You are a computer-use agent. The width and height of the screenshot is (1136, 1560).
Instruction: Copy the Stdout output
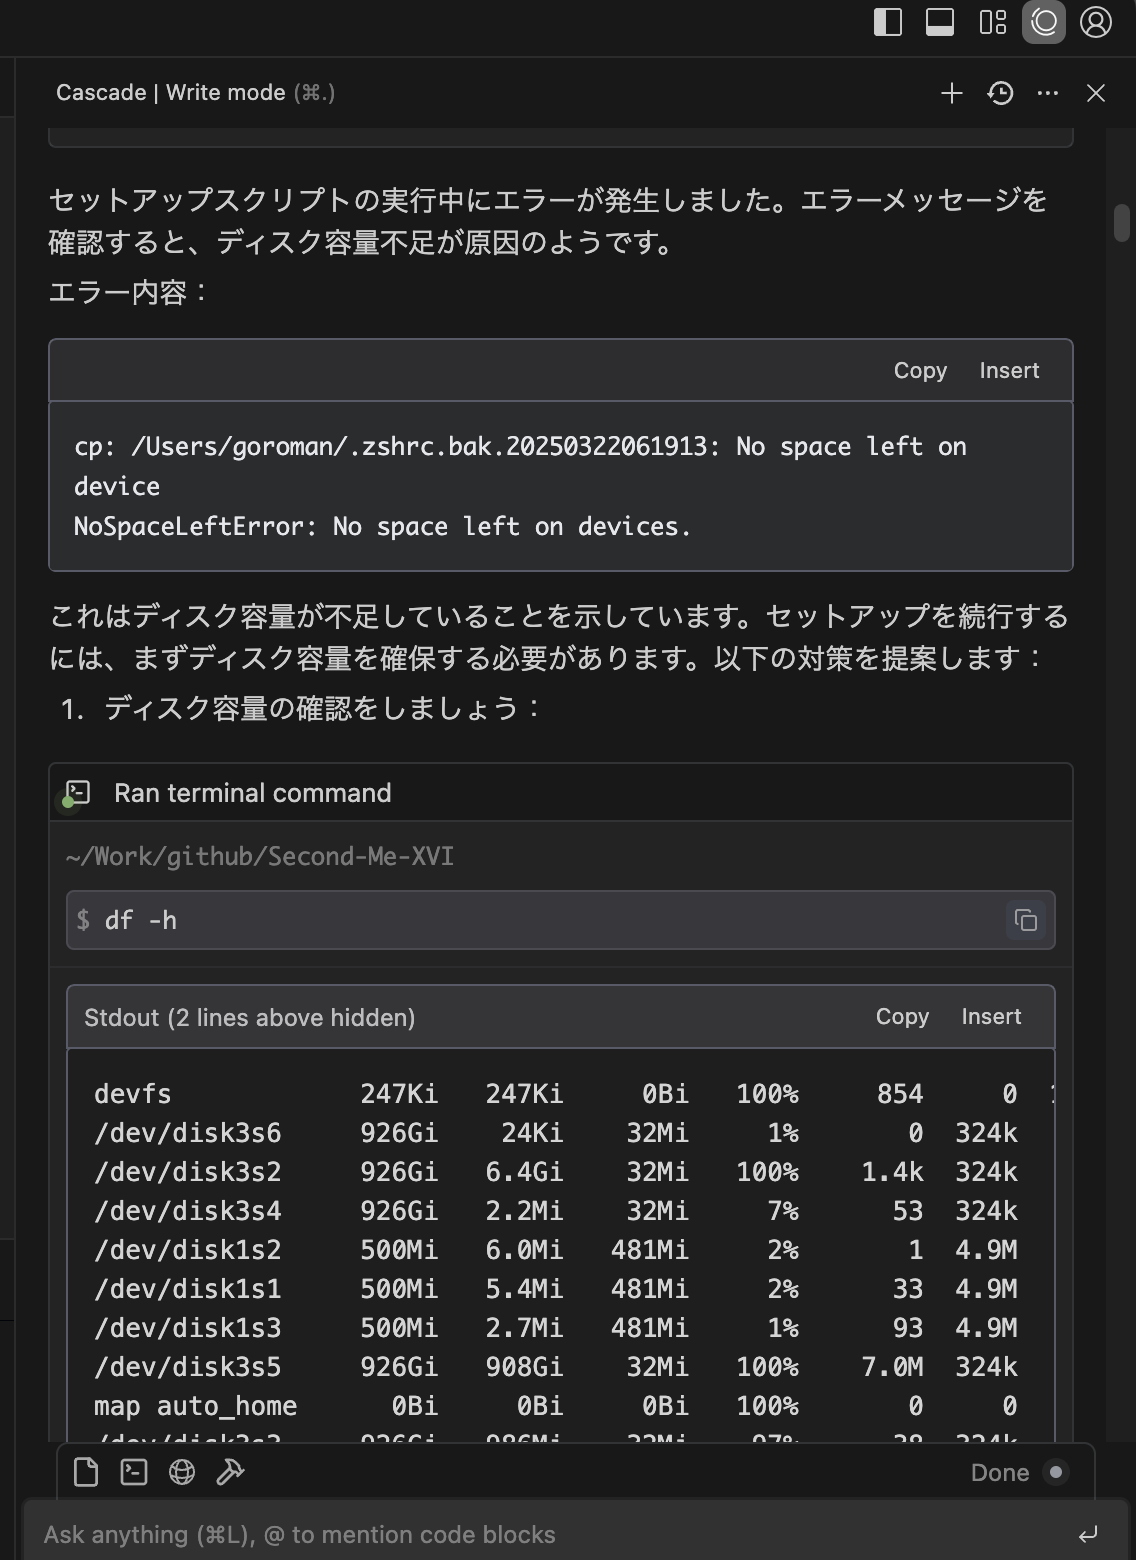(902, 1017)
